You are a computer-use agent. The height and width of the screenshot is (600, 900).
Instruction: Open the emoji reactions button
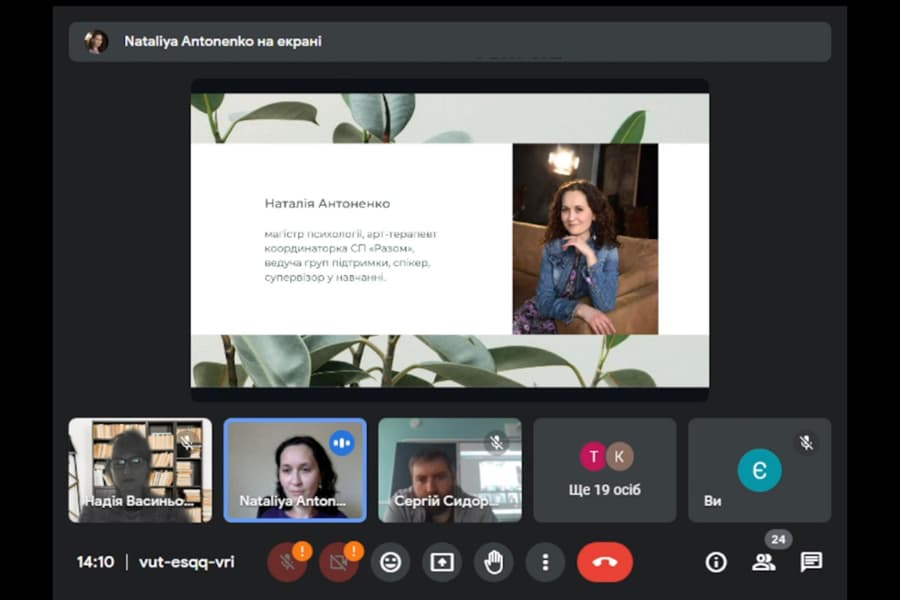(390, 562)
